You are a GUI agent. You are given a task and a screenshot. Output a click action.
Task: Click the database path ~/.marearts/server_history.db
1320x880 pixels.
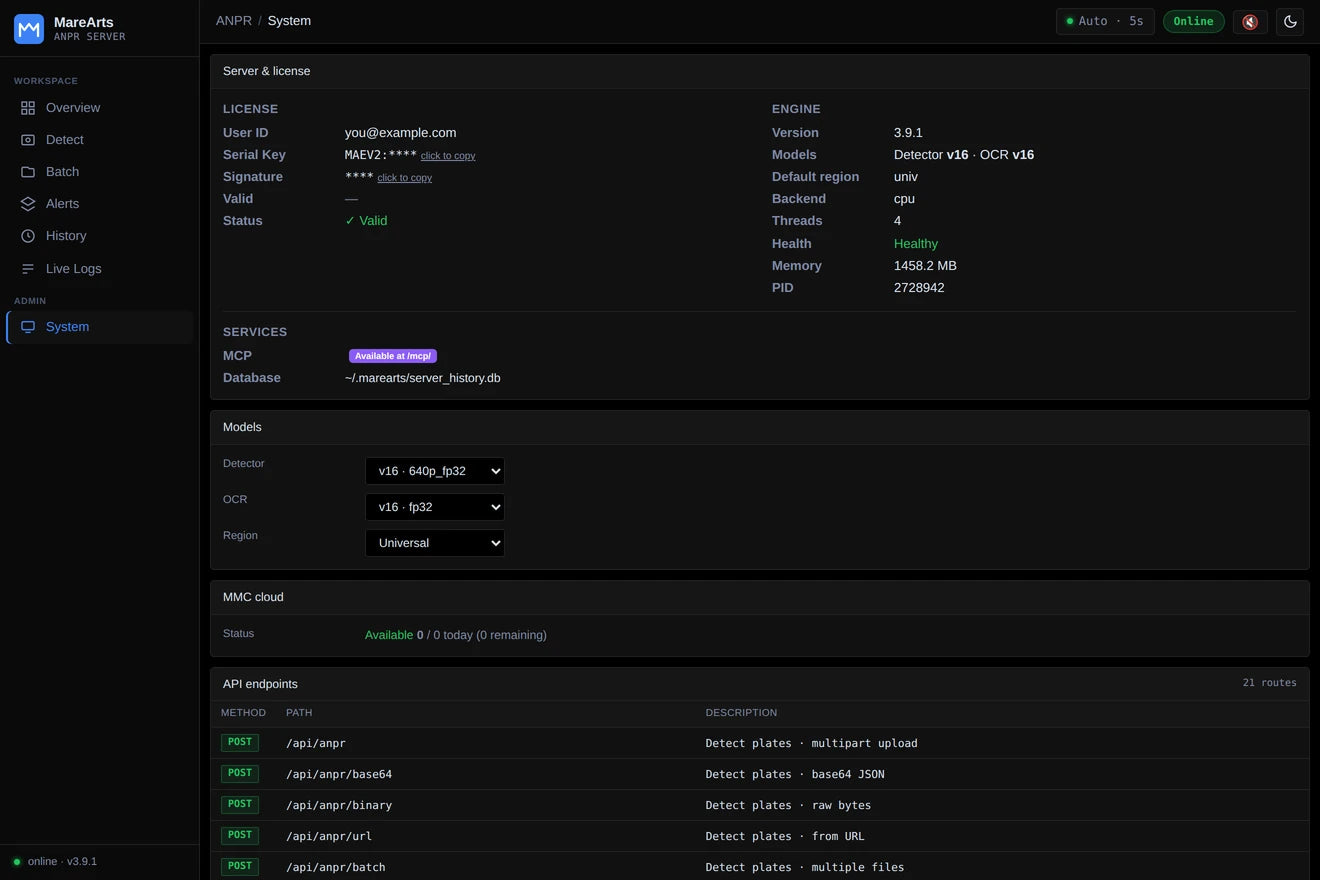(x=423, y=378)
